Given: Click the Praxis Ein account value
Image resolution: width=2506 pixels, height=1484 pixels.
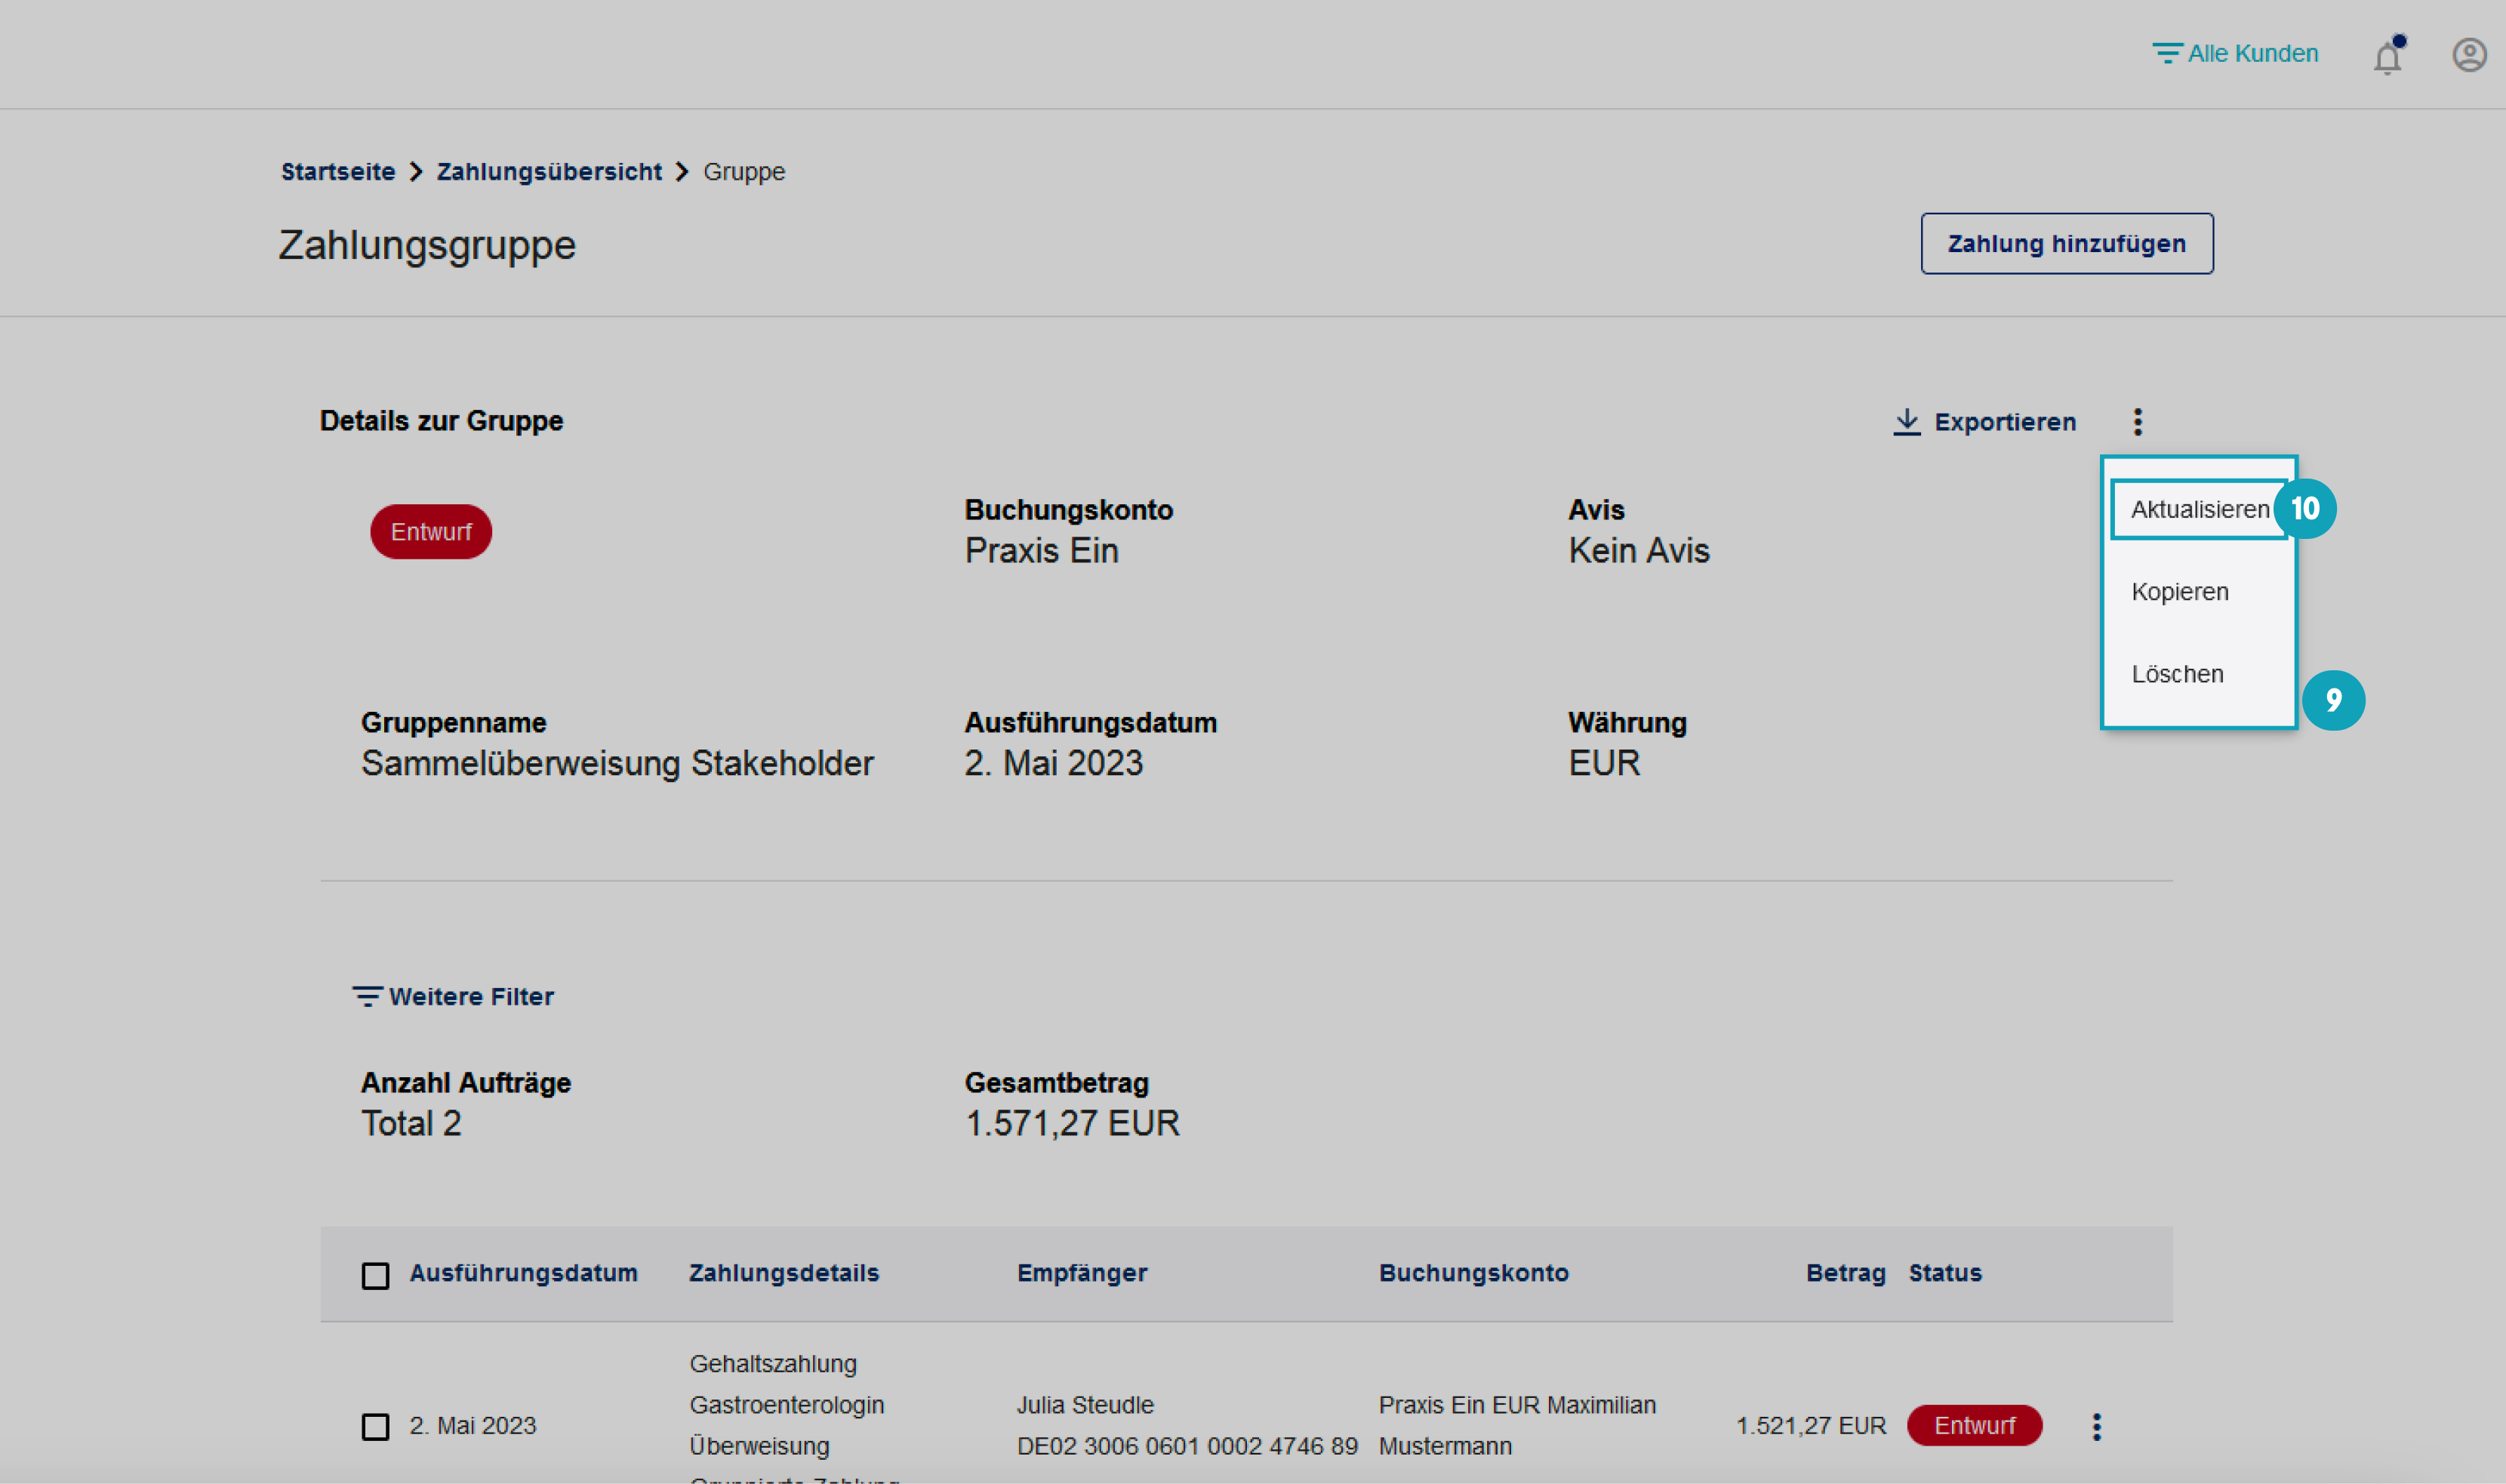Looking at the screenshot, I should point(1041,551).
